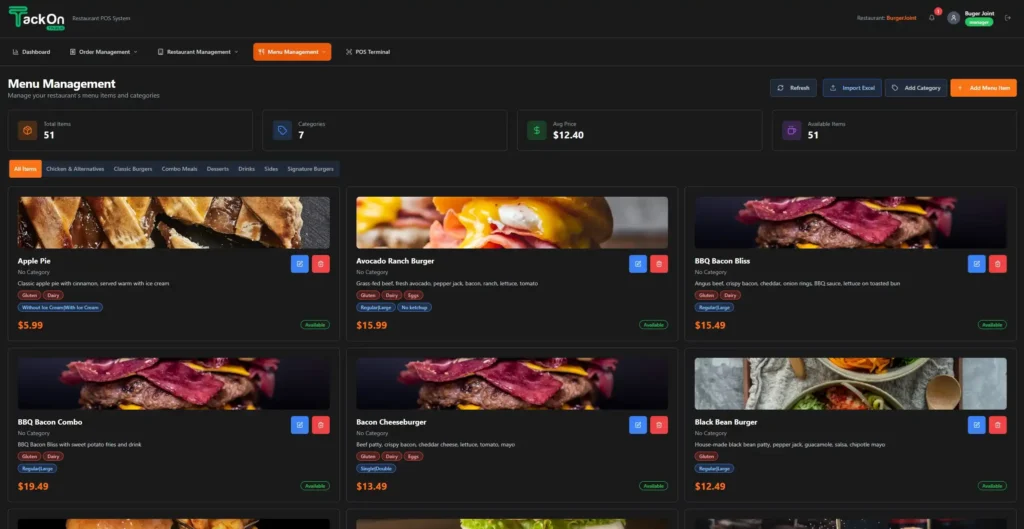1024x529 pixels.
Task: Click the Apple Pie image thumbnail
Action: (174, 223)
